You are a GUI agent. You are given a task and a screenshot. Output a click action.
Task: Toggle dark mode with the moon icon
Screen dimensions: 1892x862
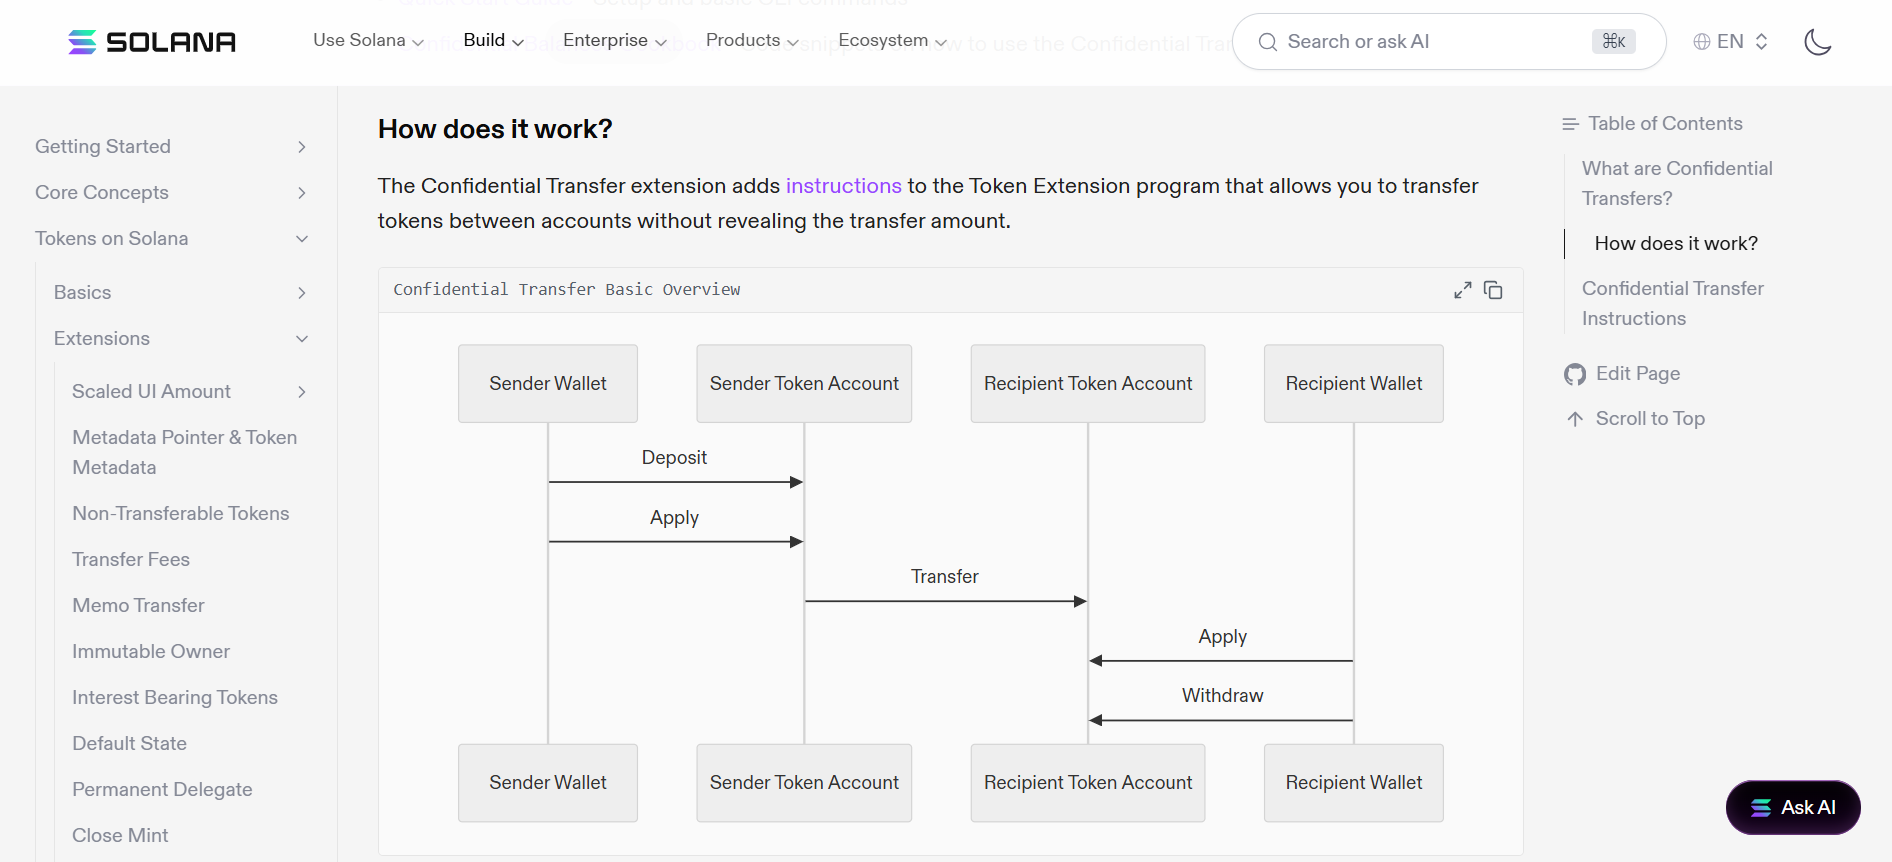click(x=1817, y=42)
